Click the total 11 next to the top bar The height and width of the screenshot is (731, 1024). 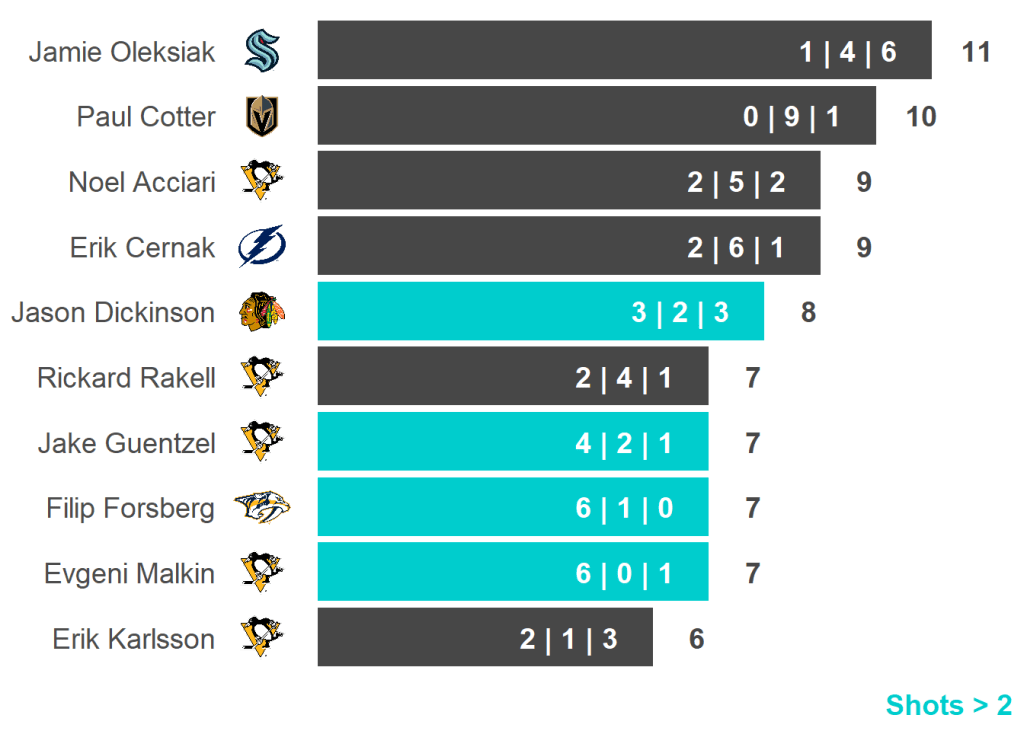point(975,52)
